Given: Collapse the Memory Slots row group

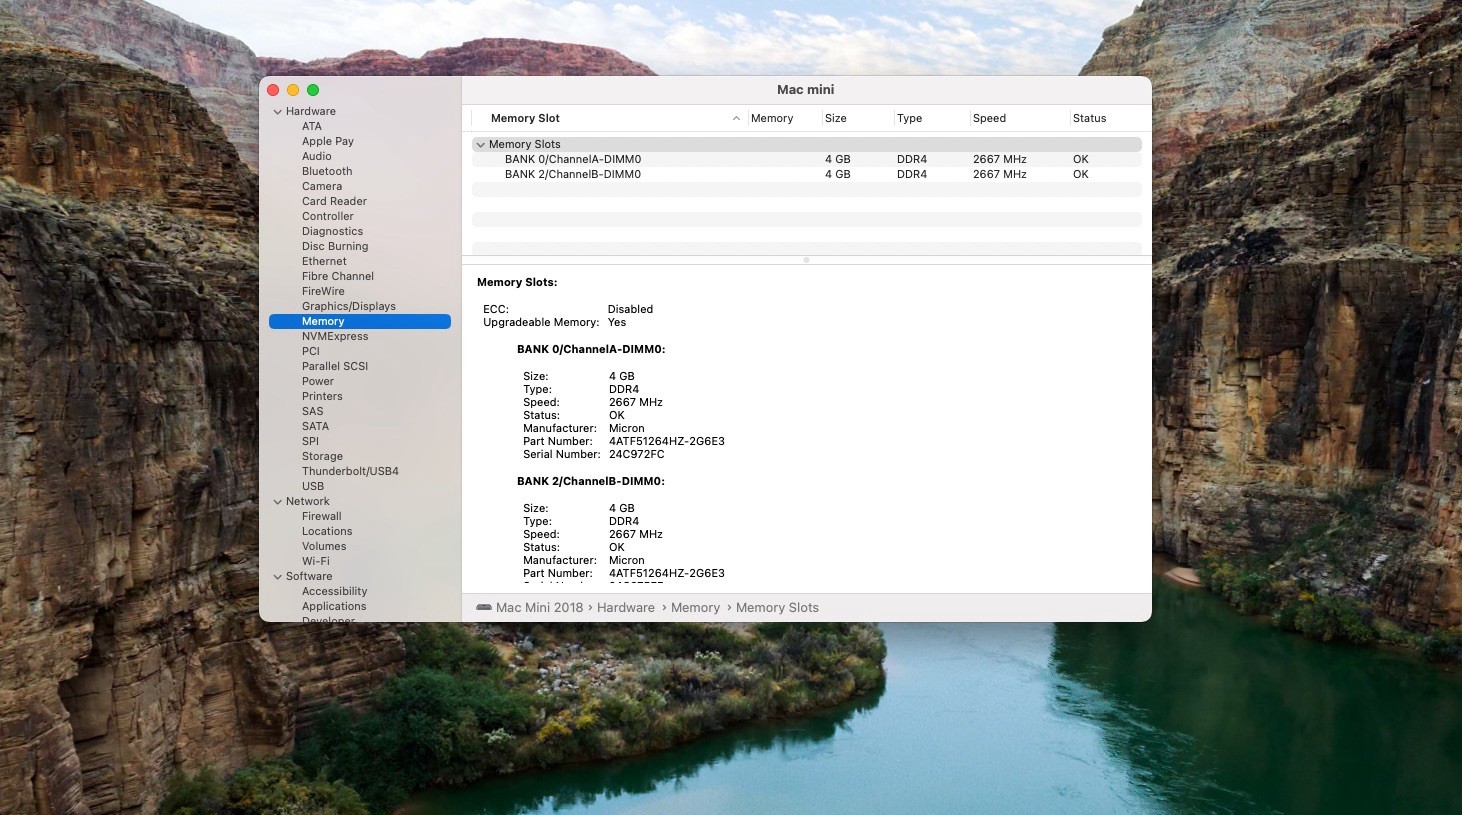Looking at the screenshot, I should 481,145.
